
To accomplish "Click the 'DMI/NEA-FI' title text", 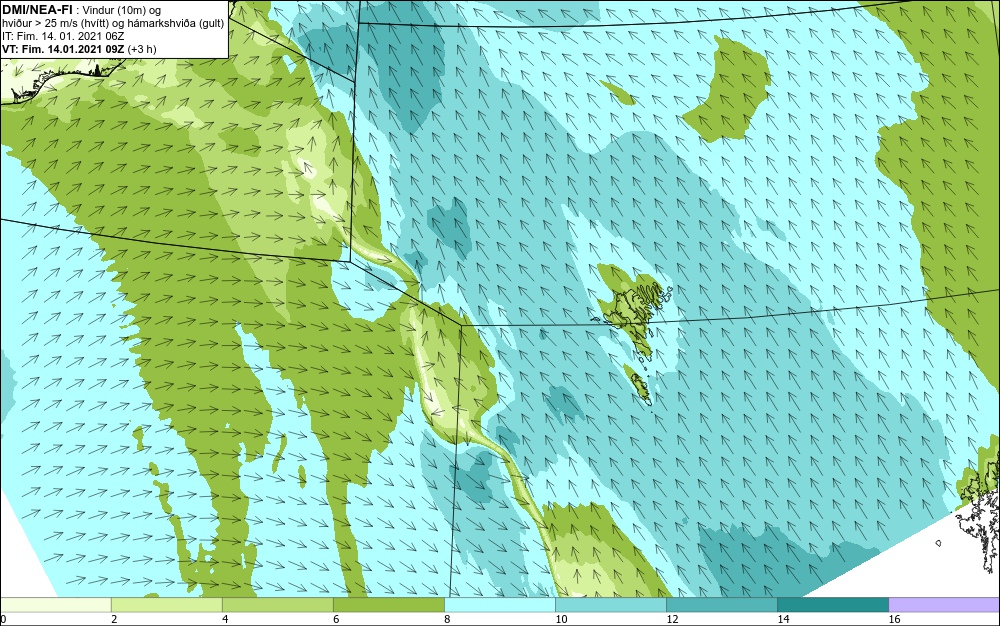I will pyautogui.click(x=37, y=10).
